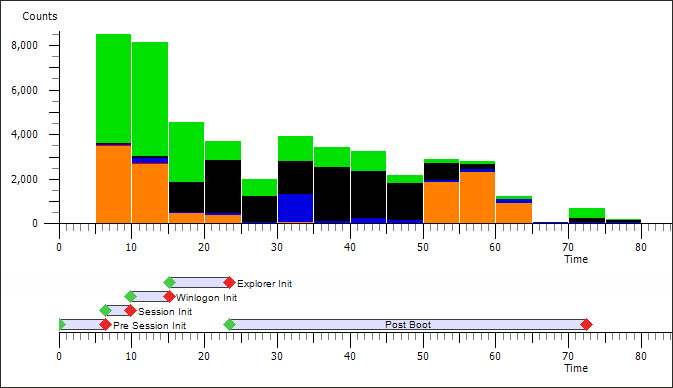The height and width of the screenshot is (388, 673).
Task: Select the large blue segment at time 30-35
Action: (x=295, y=208)
